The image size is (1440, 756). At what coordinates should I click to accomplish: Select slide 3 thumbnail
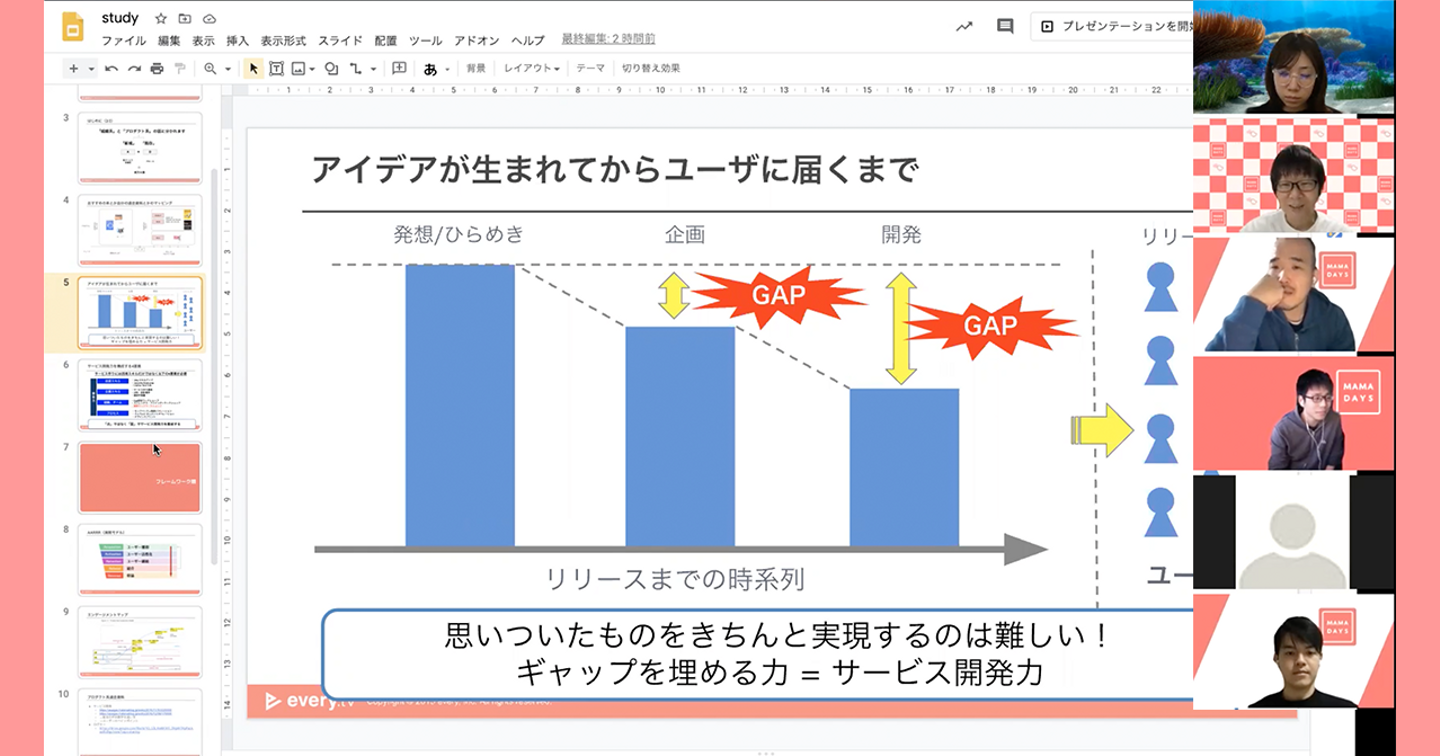pos(140,148)
